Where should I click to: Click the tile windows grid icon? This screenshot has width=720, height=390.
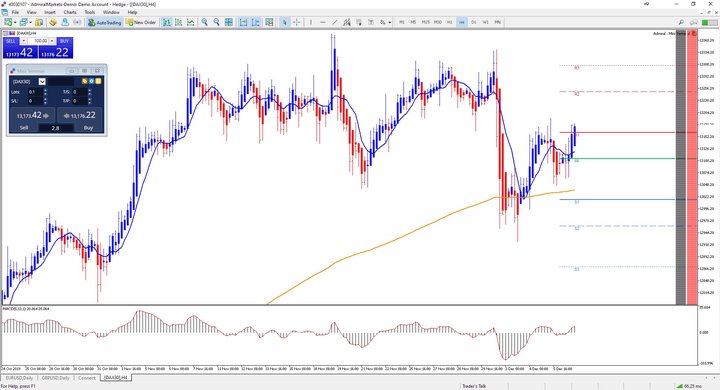(x=229, y=22)
